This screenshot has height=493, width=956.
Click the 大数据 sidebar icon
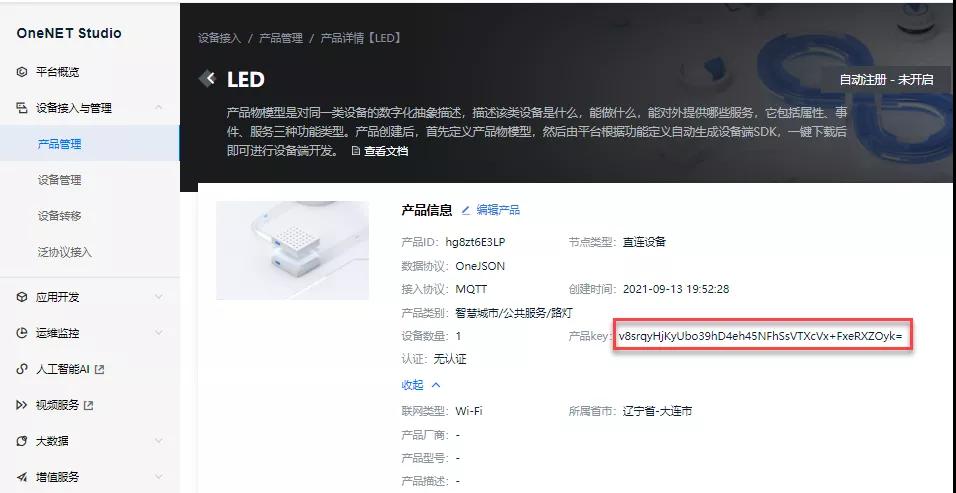pos(22,441)
